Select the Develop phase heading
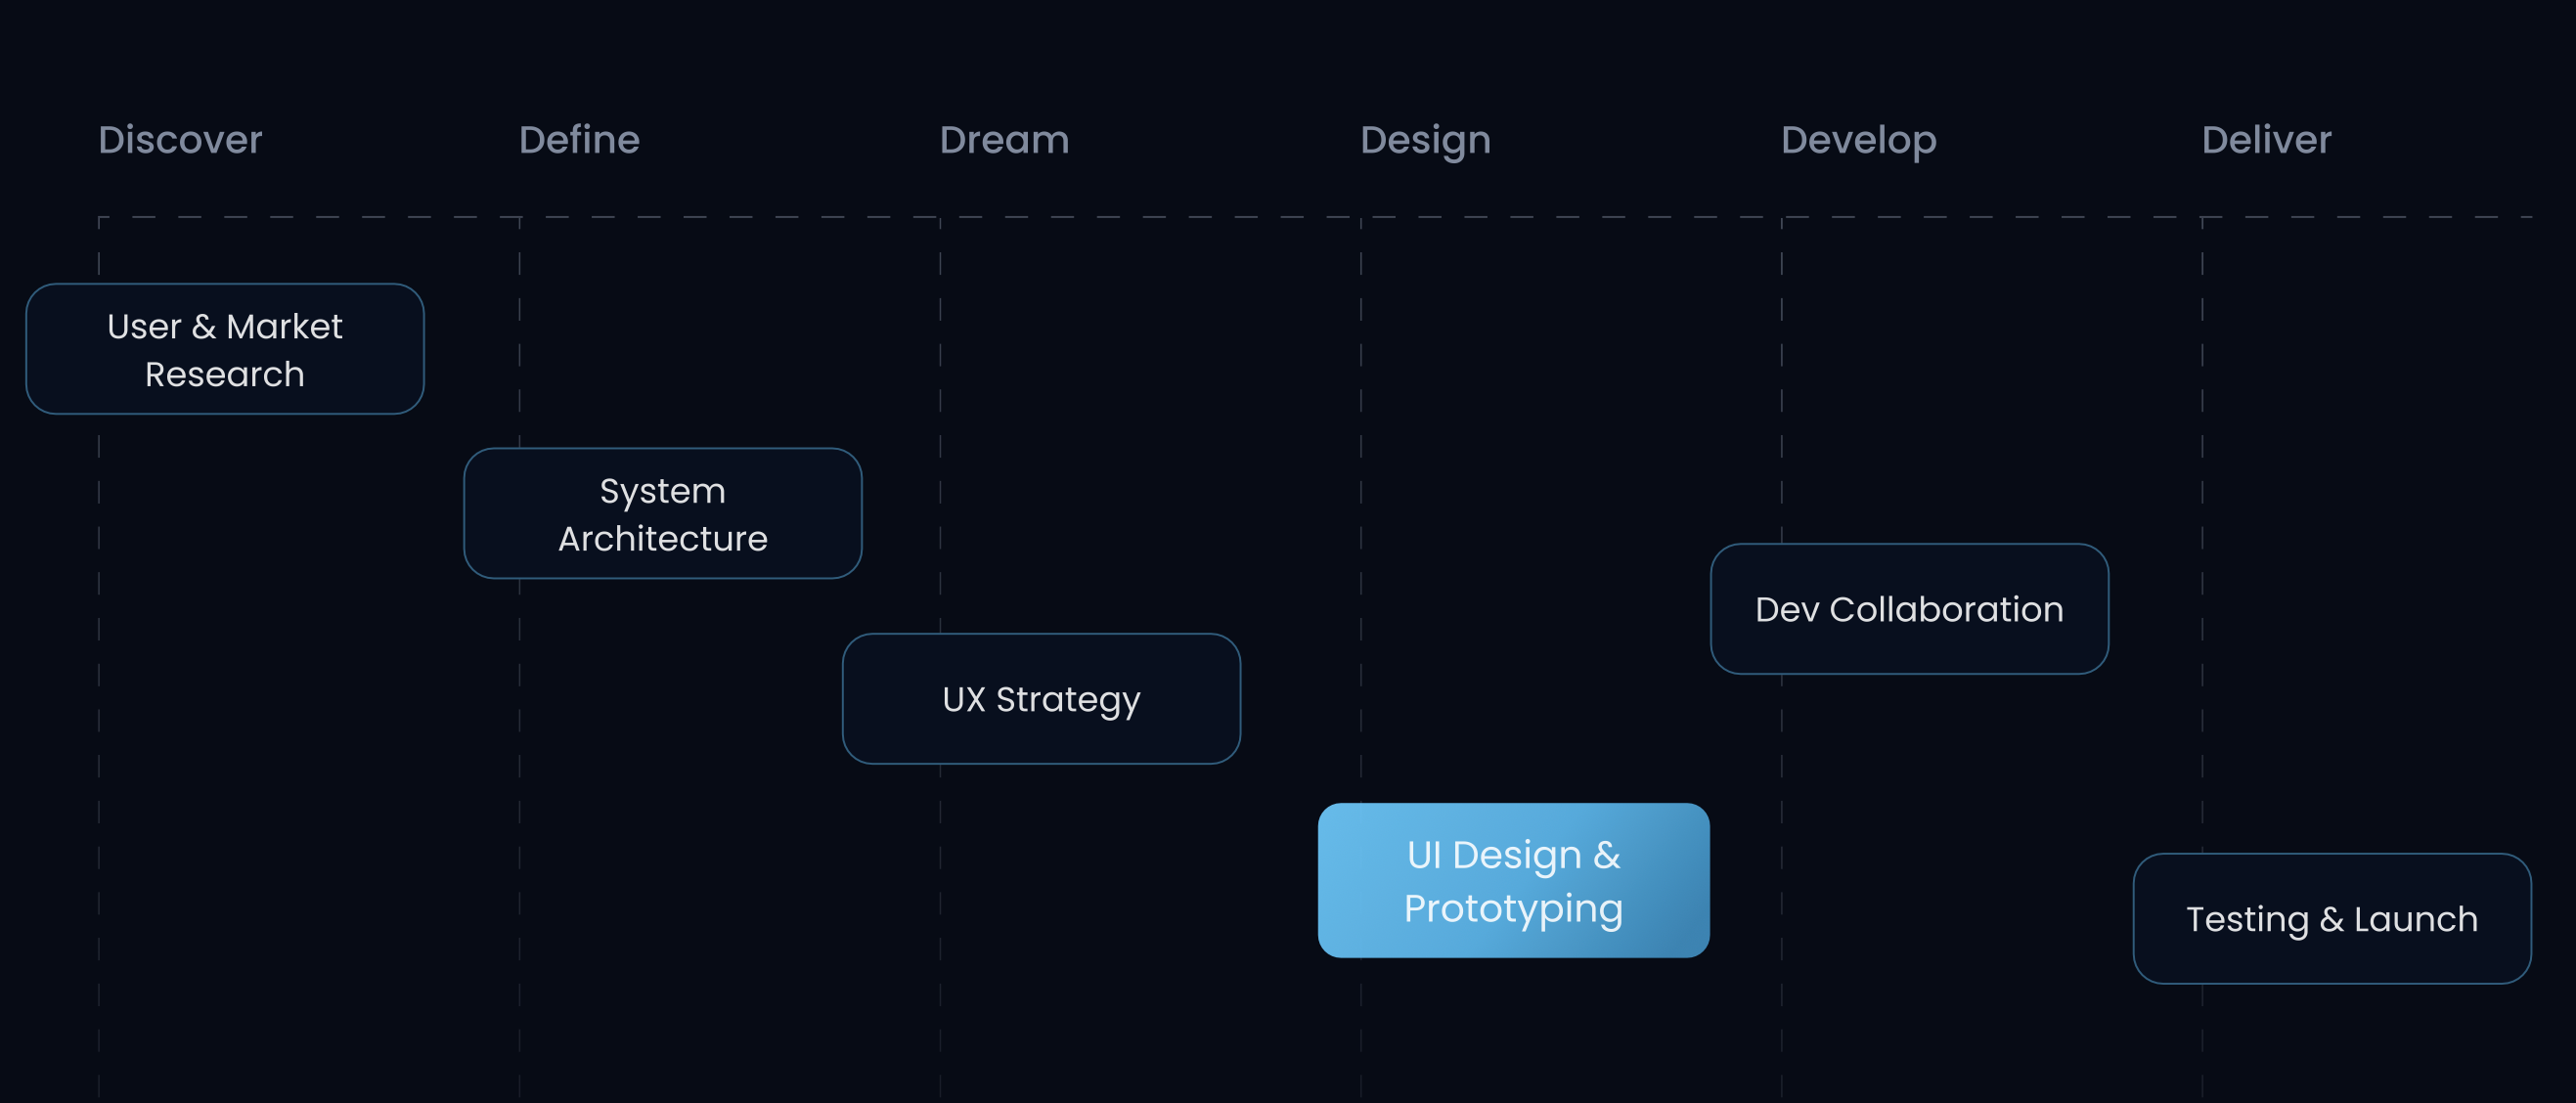This screenshot has height=1103, width=2576. 1858,140
